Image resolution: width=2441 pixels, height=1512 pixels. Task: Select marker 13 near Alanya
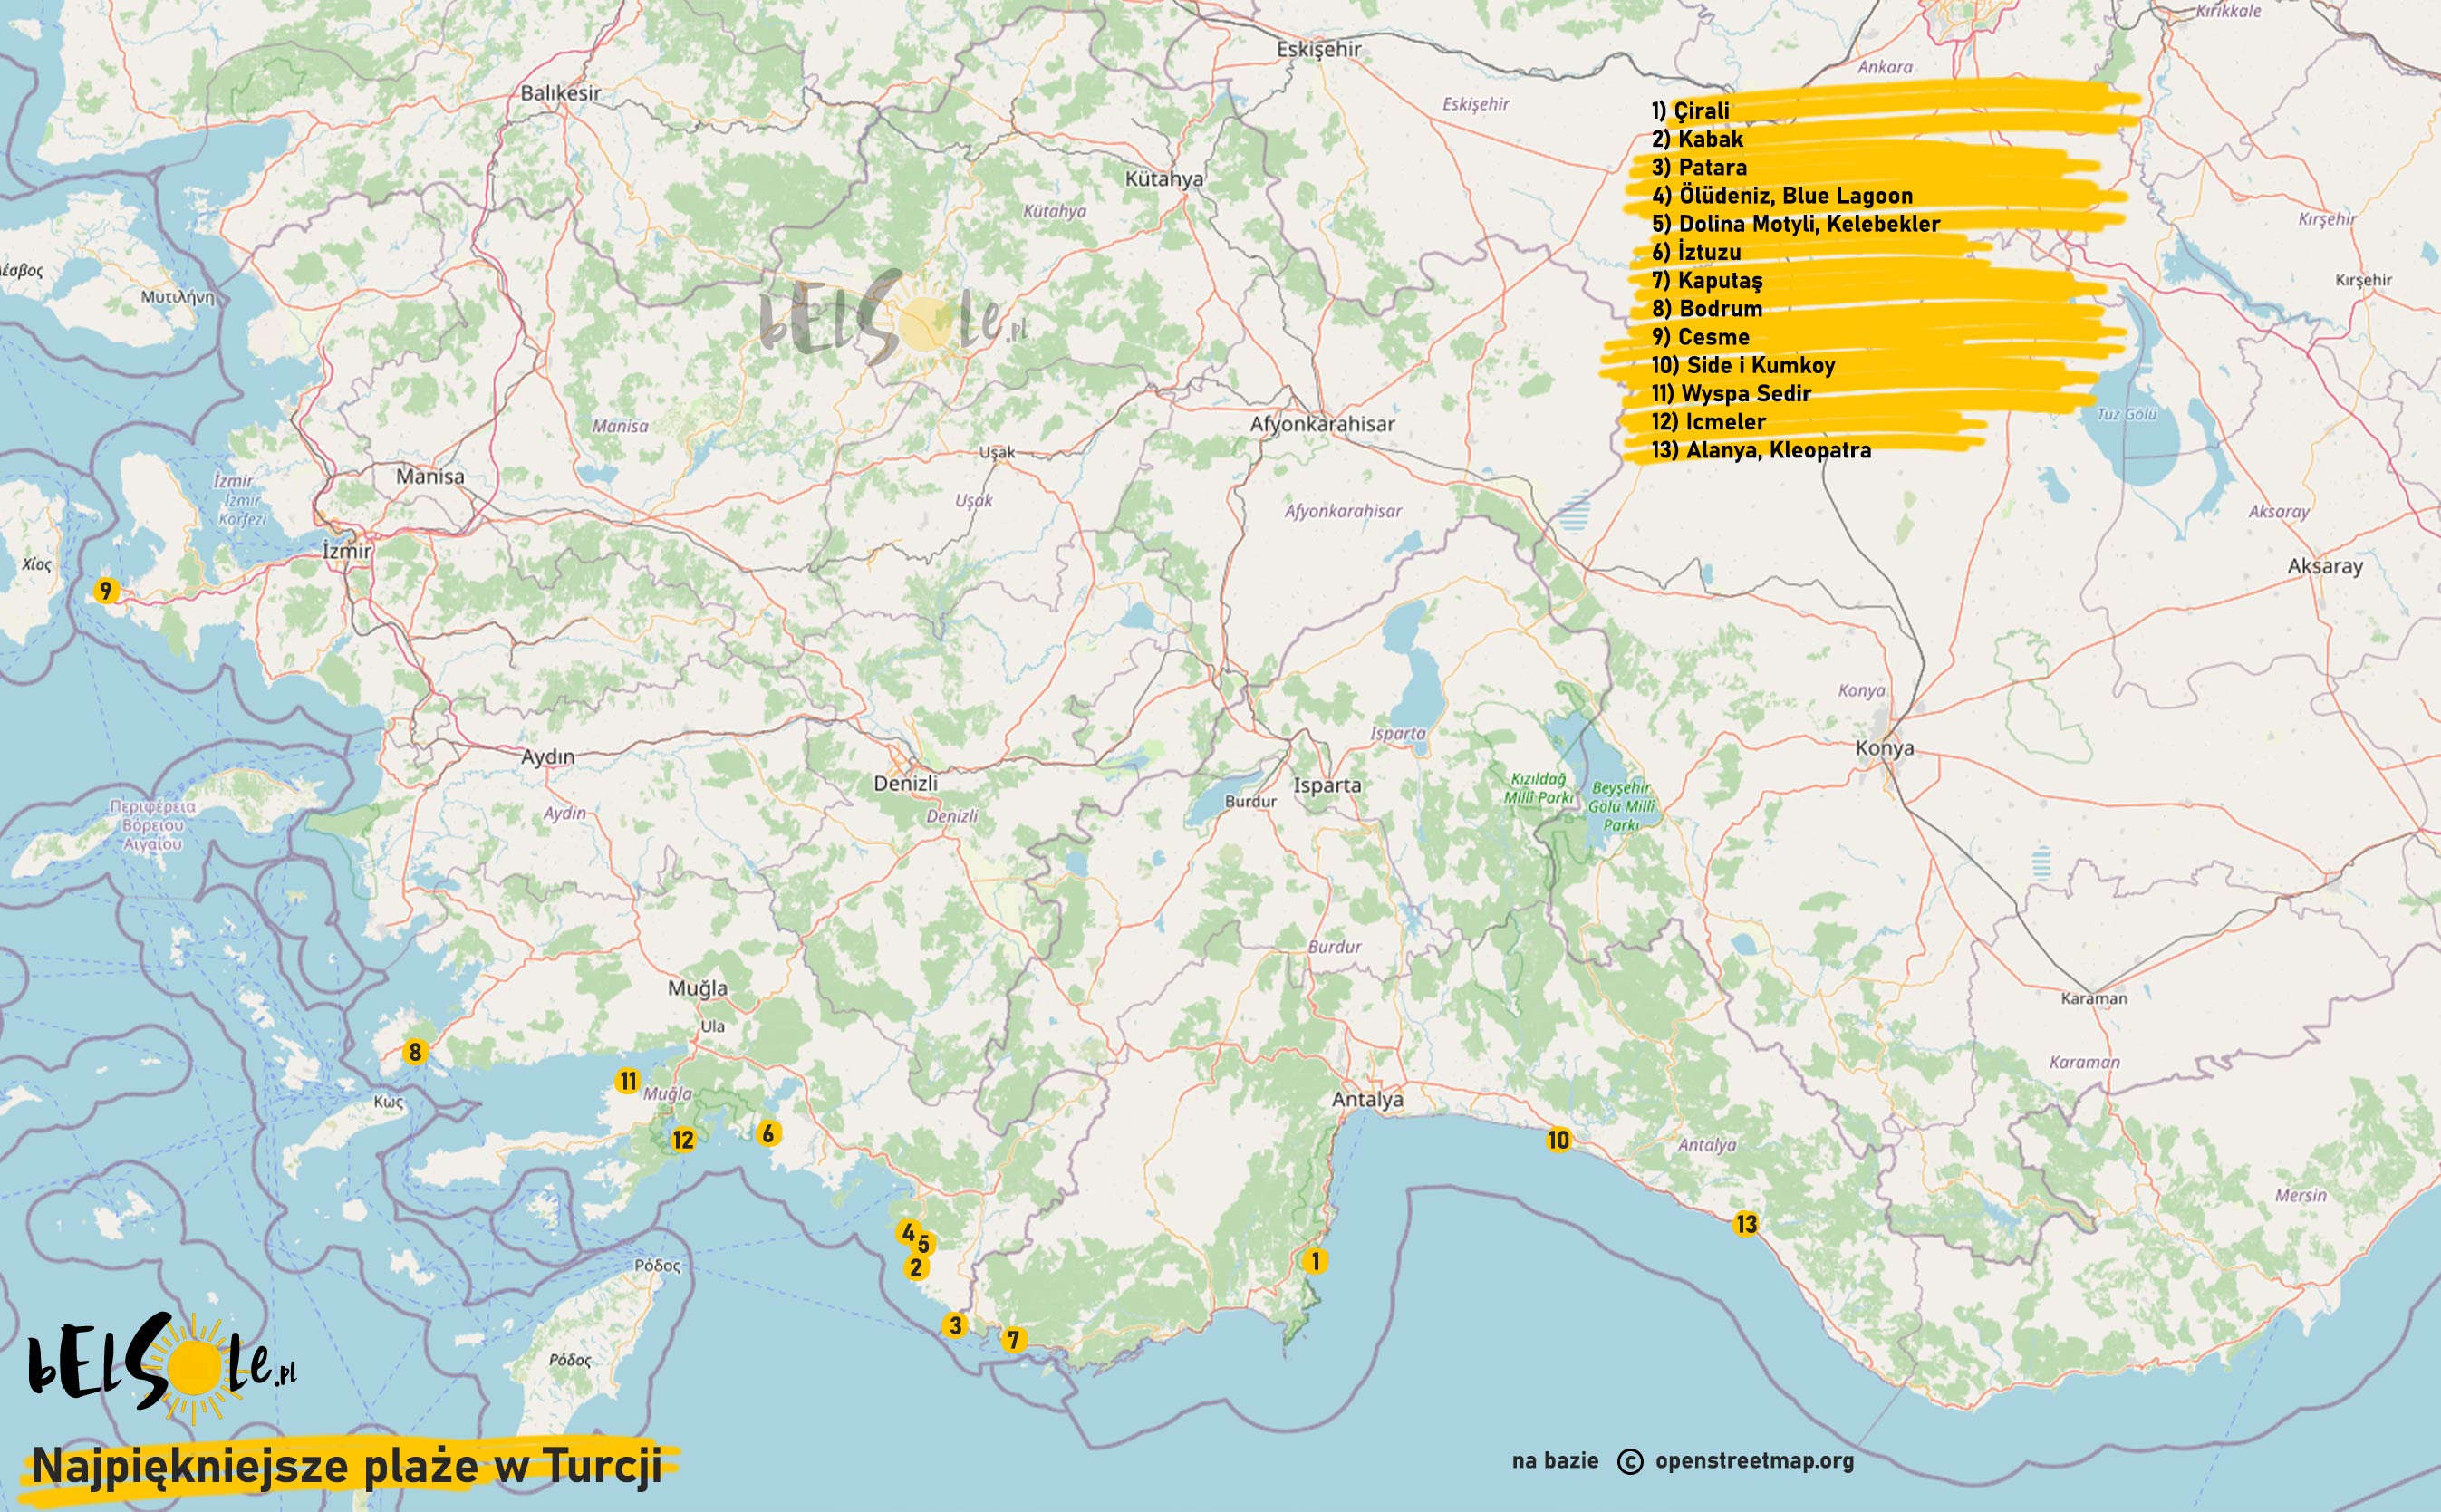click(1746, 1224)
